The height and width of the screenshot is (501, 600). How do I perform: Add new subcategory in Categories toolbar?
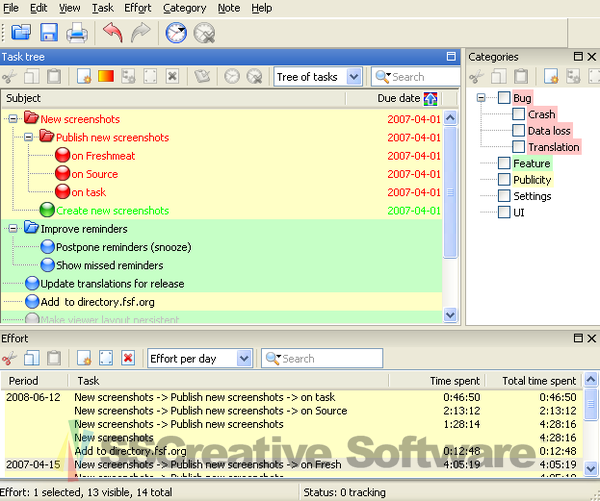[573, 77]
